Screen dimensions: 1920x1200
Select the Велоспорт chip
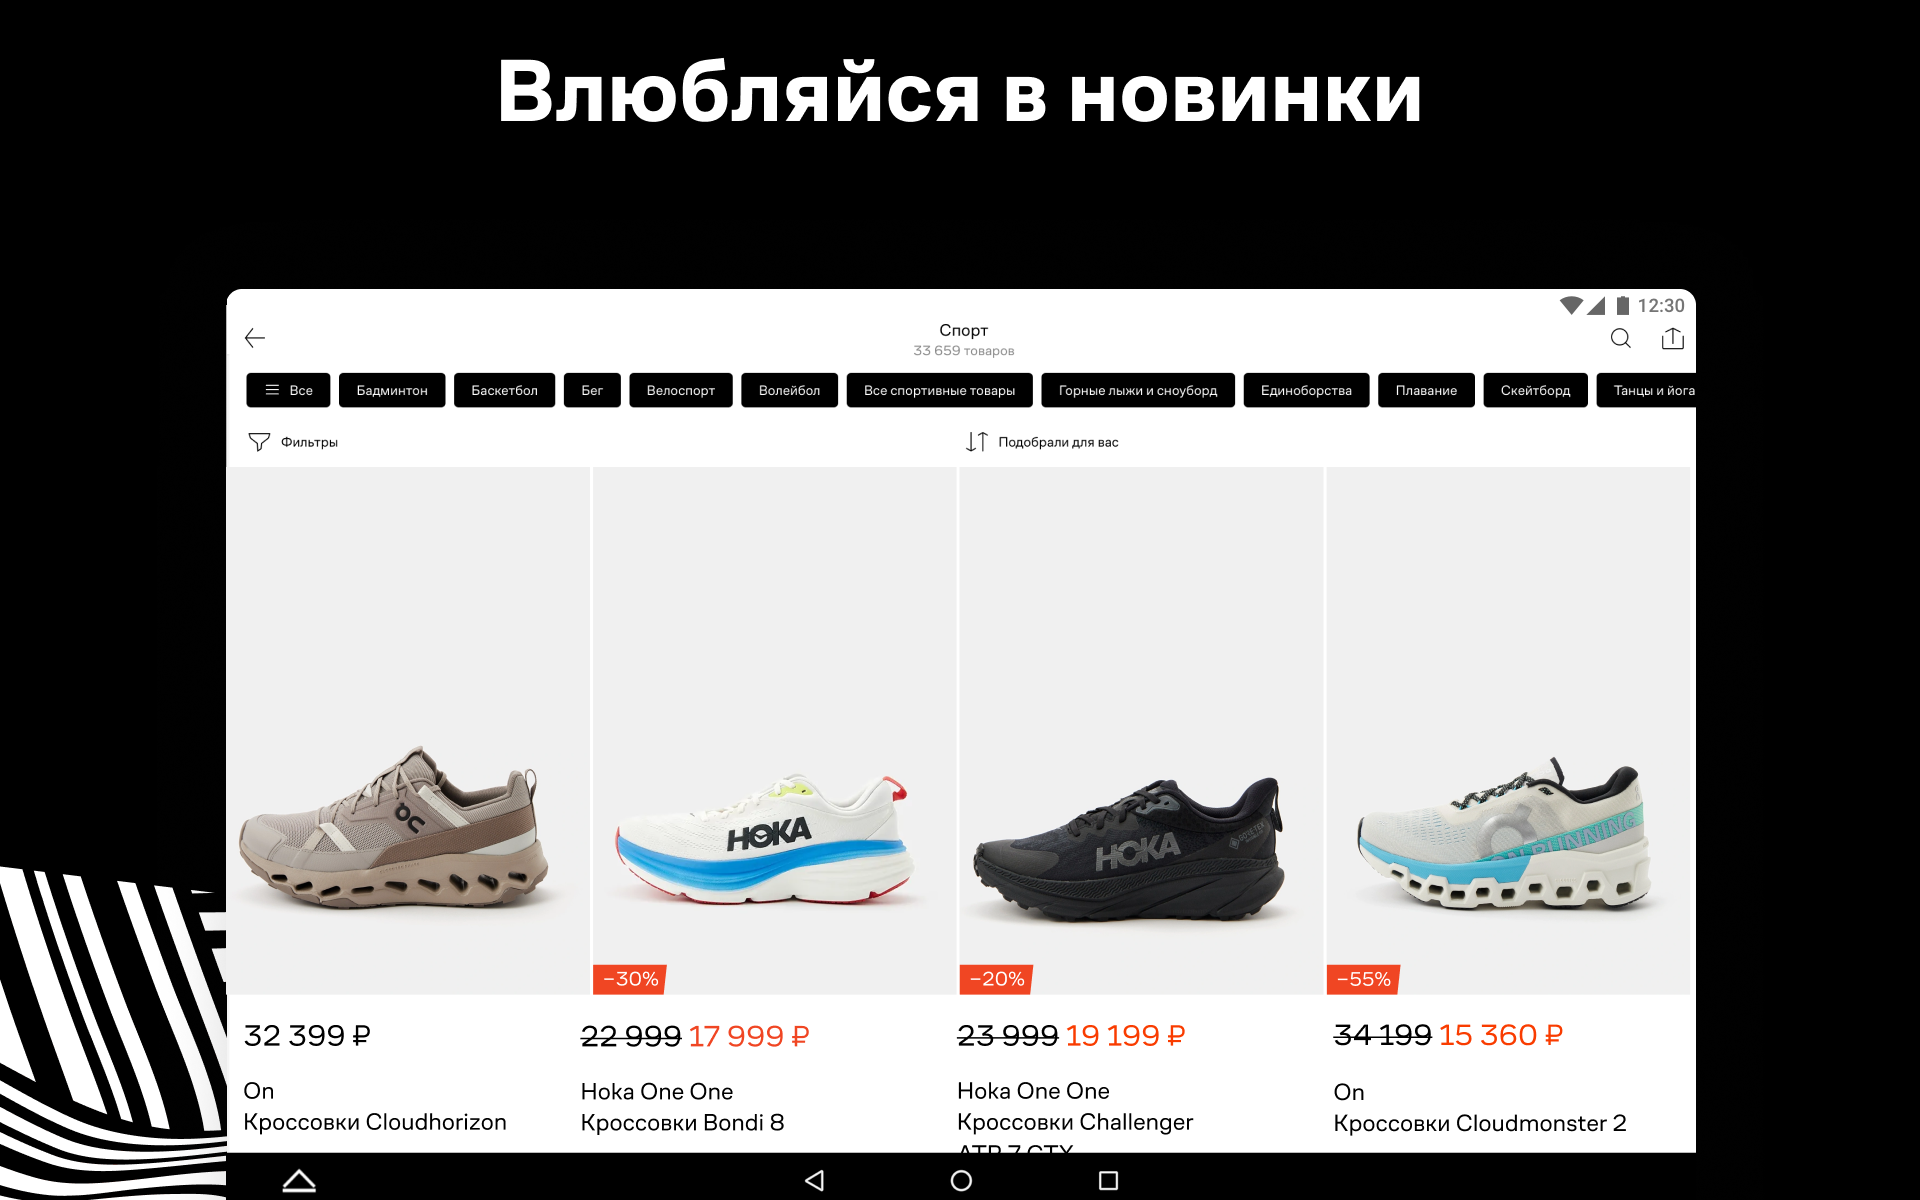[x=680, y=390]
